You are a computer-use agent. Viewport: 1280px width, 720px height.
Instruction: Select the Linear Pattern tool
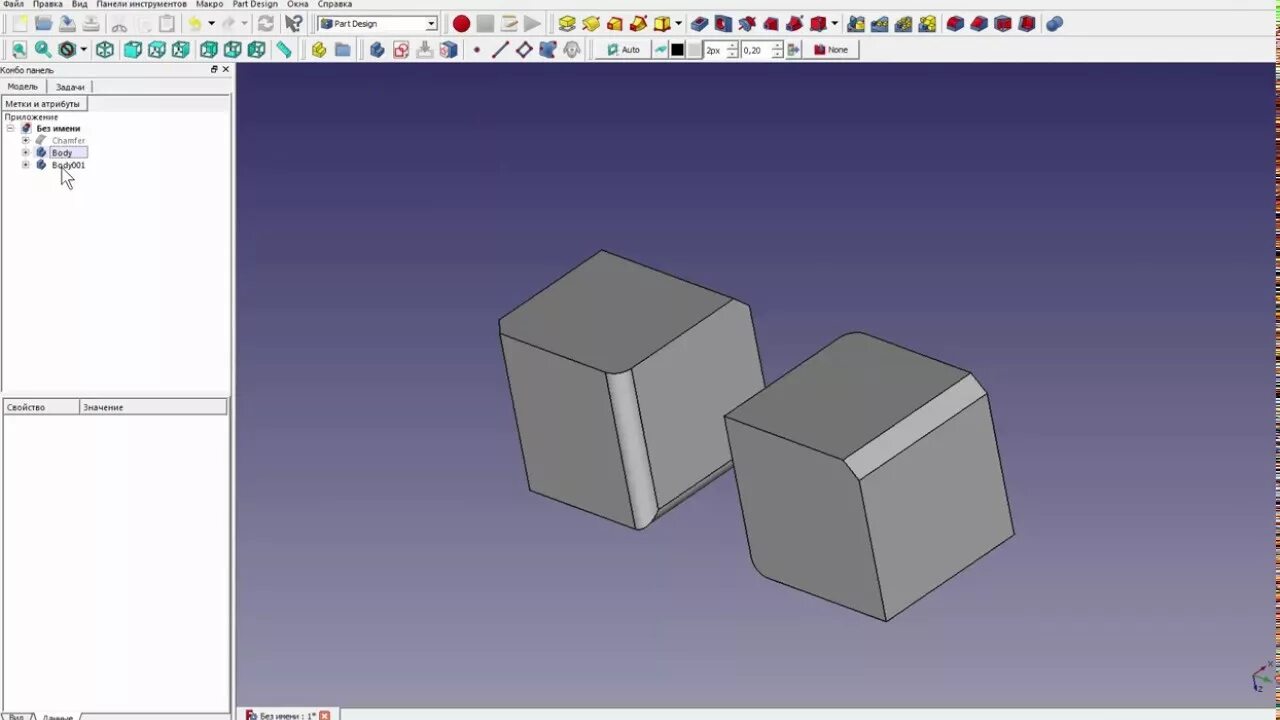point(880,23)
